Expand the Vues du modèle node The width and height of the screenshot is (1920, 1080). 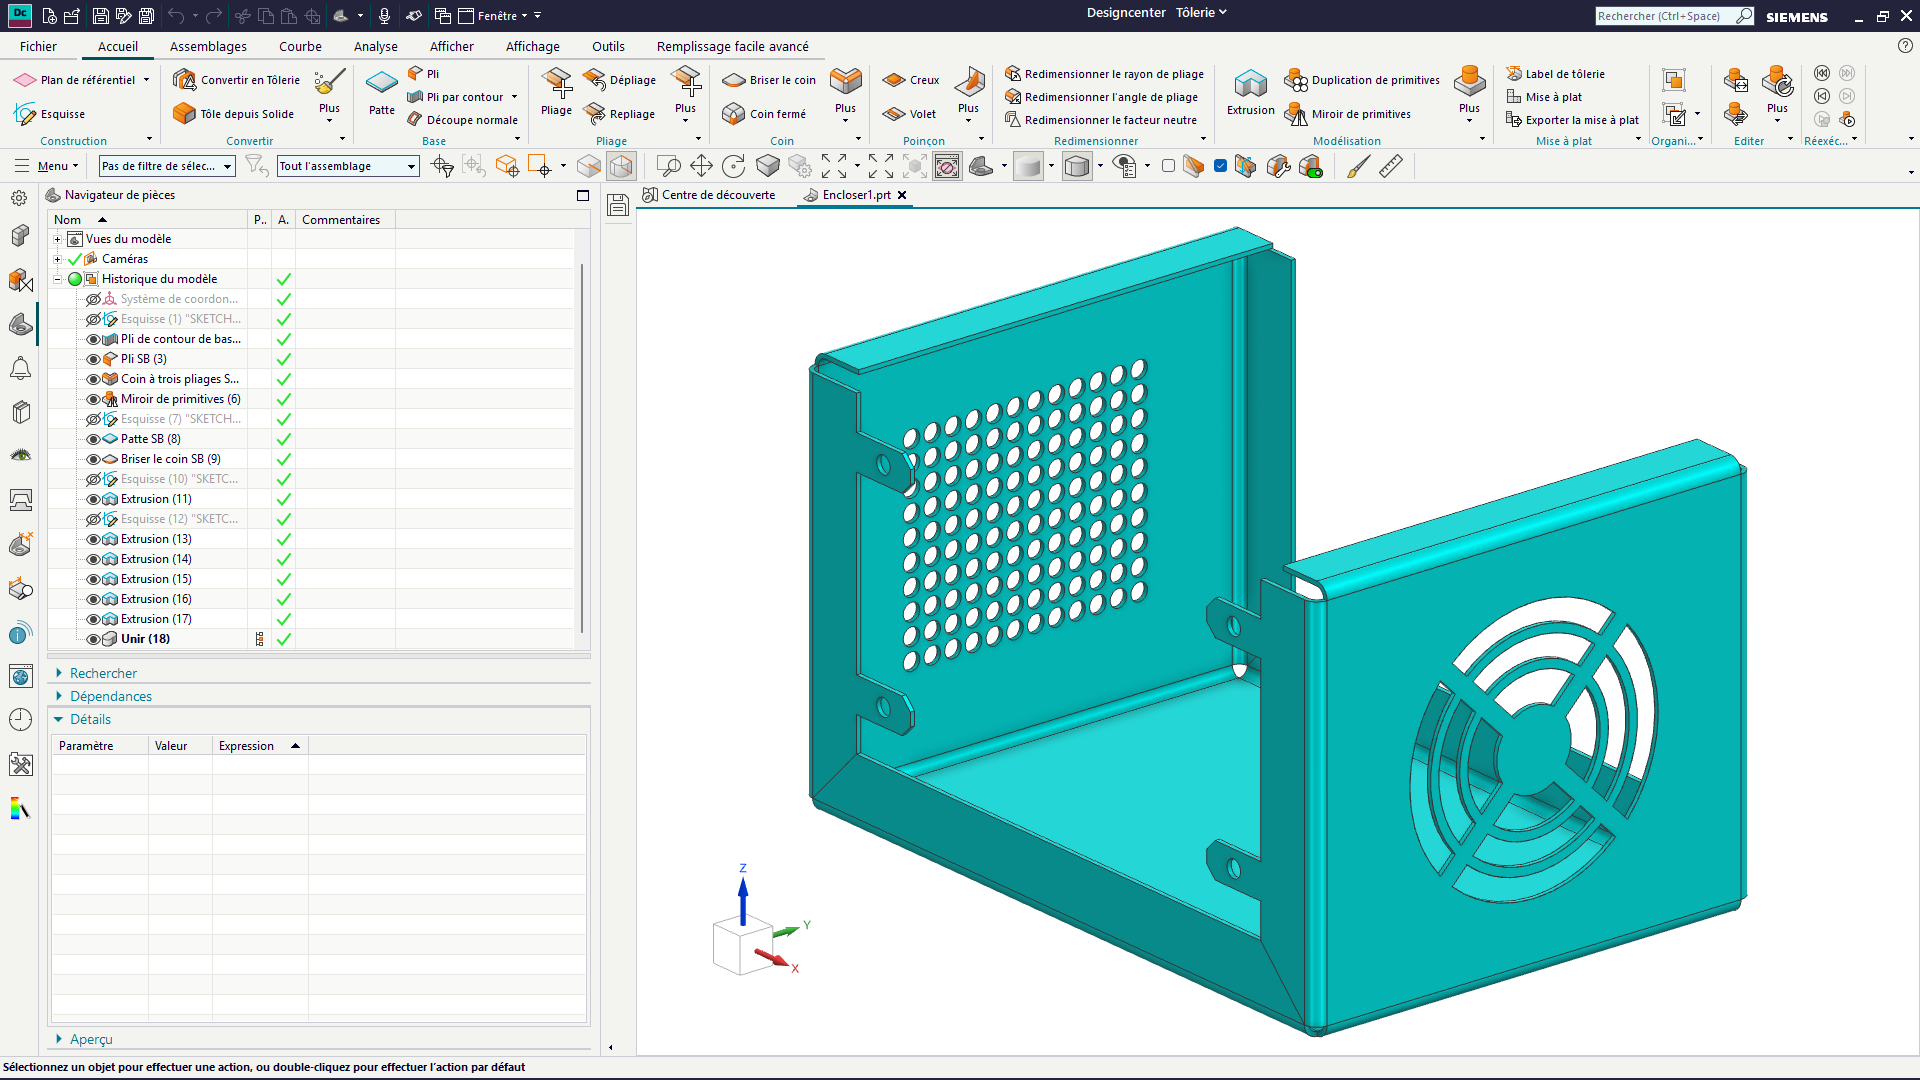point(58,239)
